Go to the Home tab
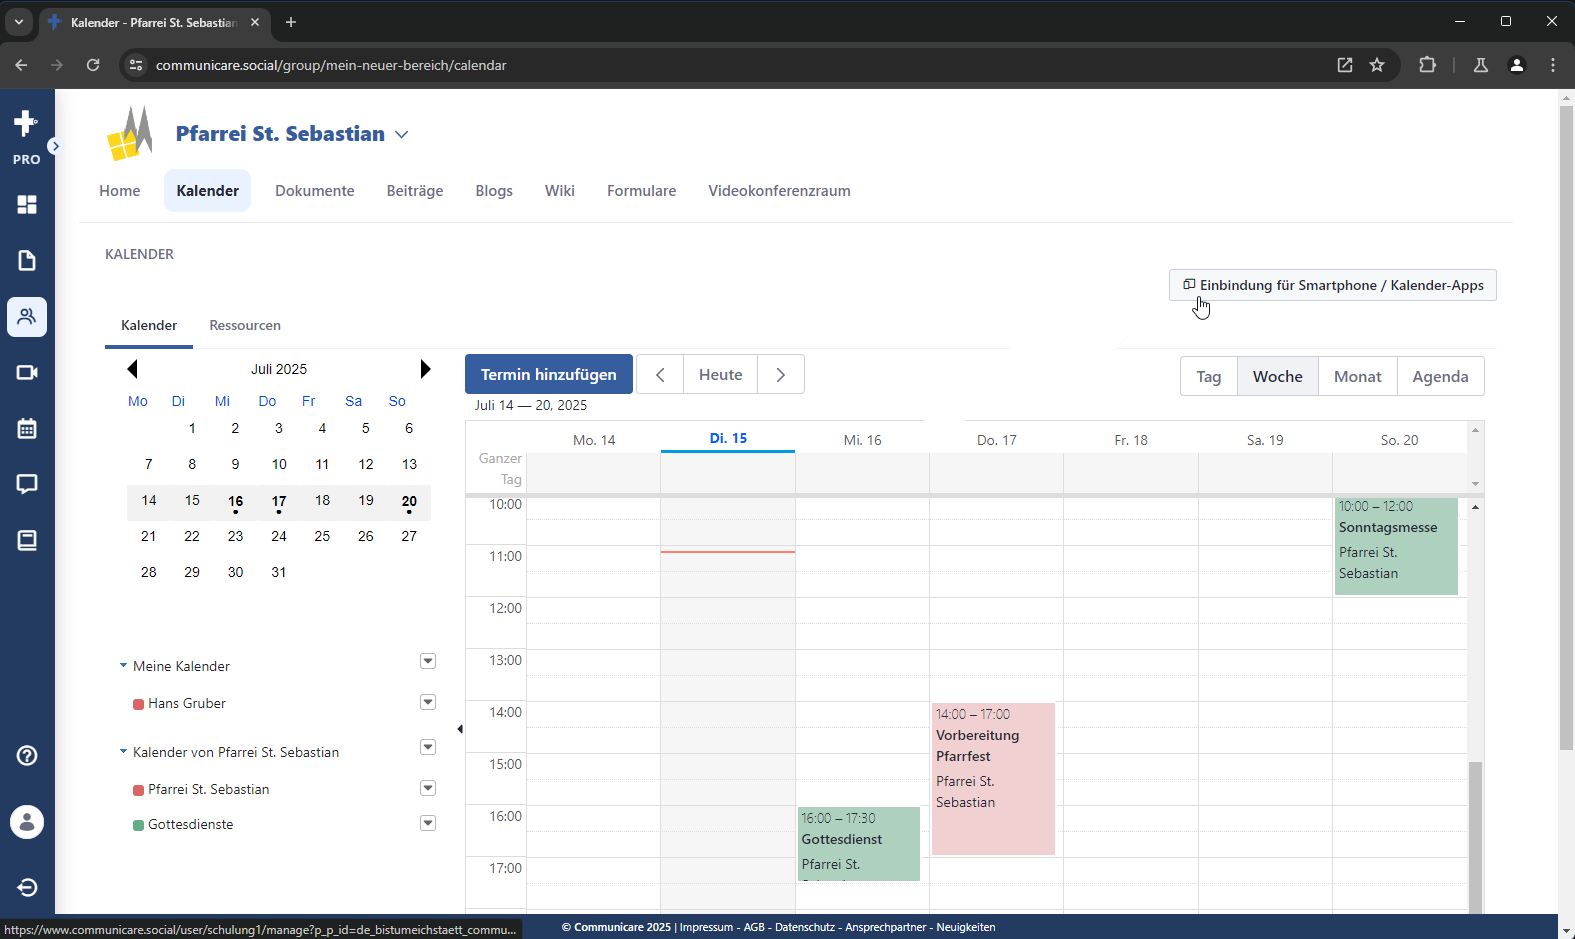The width and height of the screenshot is (1575, 939). click(x=120, y=191)
